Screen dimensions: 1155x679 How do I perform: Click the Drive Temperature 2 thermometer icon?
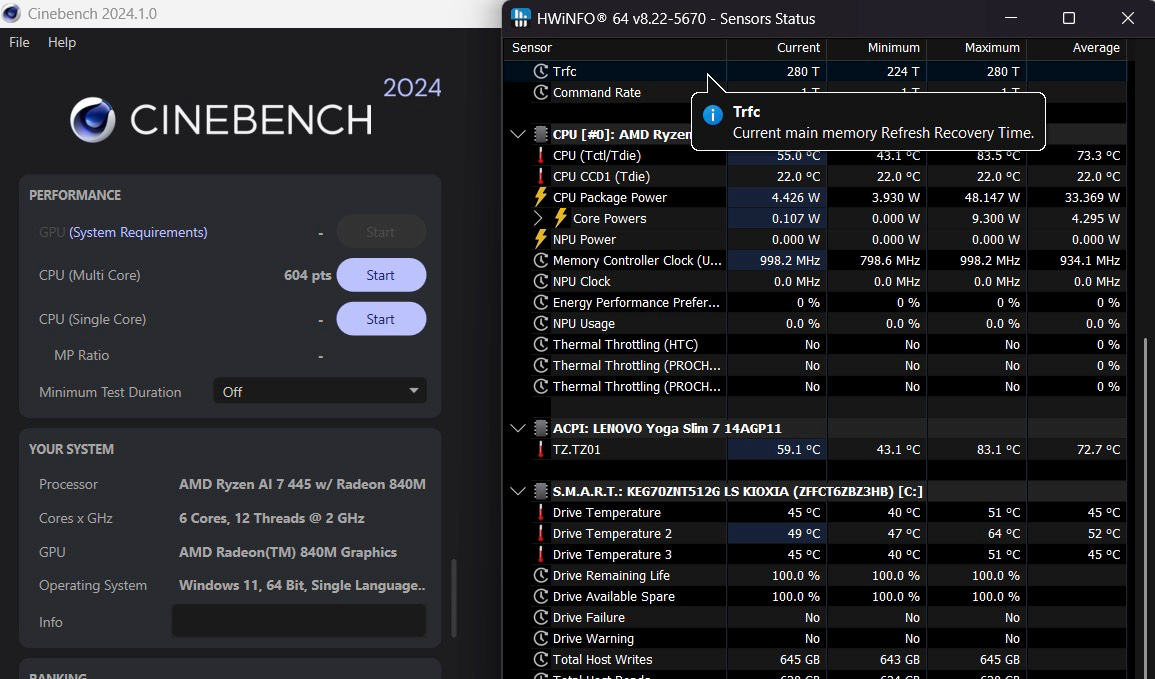tap(541, 533)
